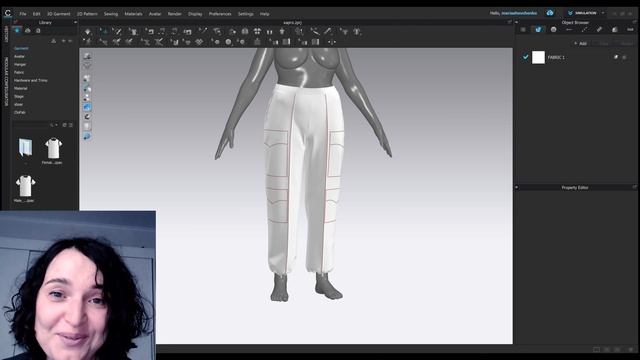
Task: Collapse the Object Browser panel arrow
Action: [517, 22]
